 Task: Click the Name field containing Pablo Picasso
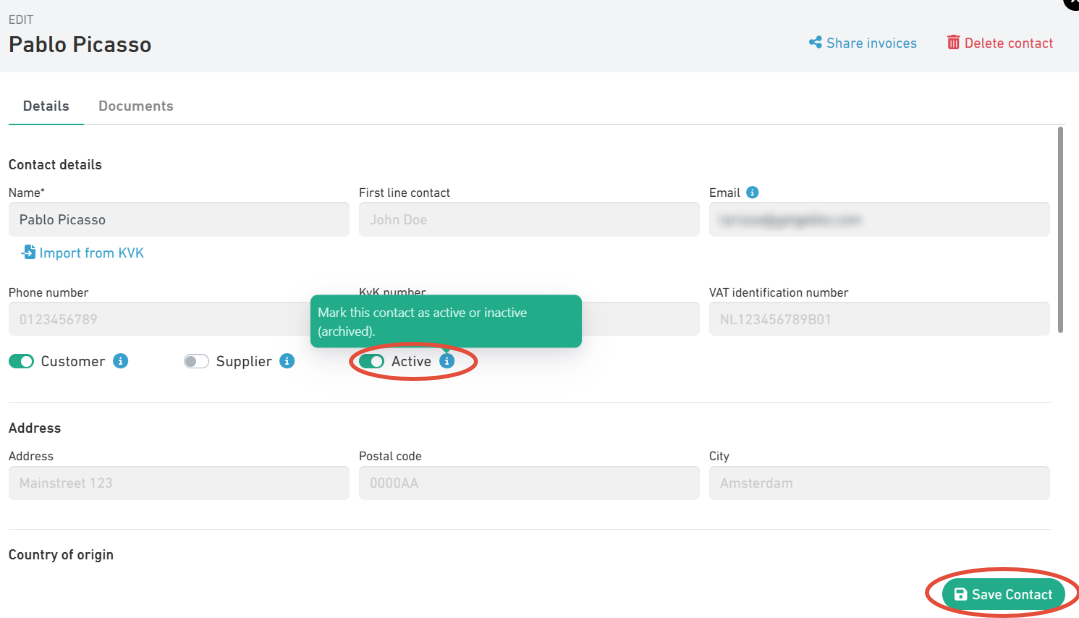(x=179, y=220)
